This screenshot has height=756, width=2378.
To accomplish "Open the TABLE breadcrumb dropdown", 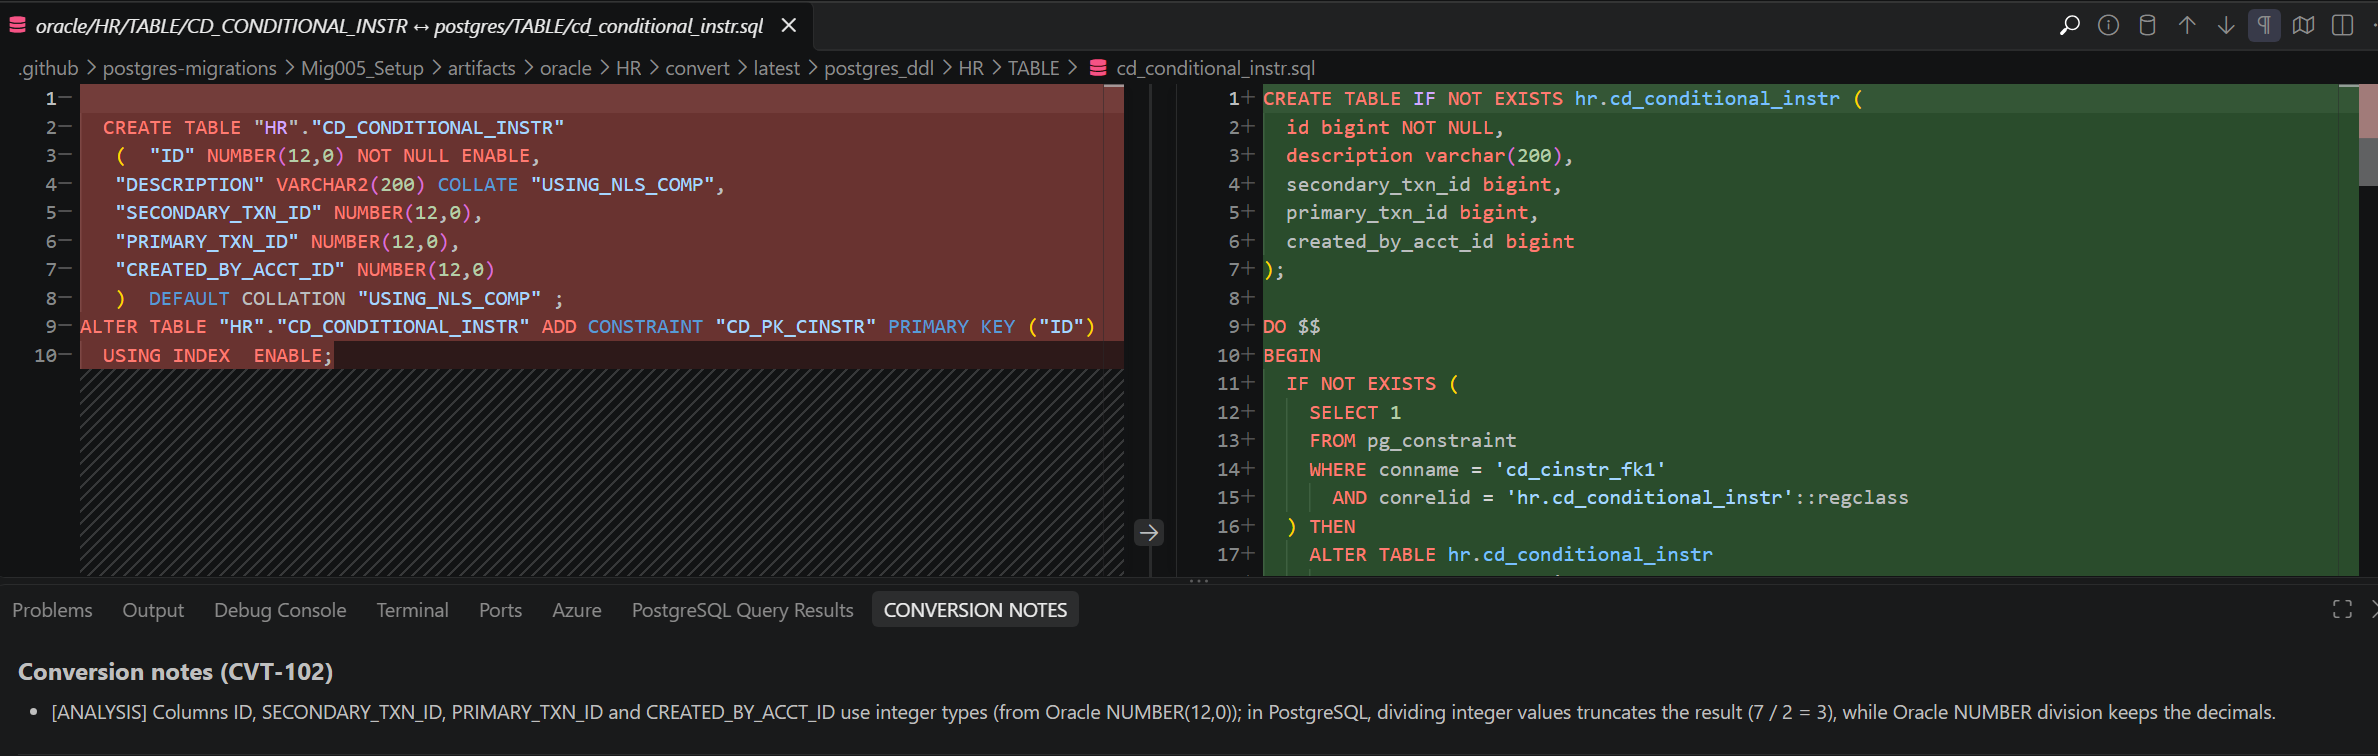I will pyautogui.click(x=1033, y=68).
